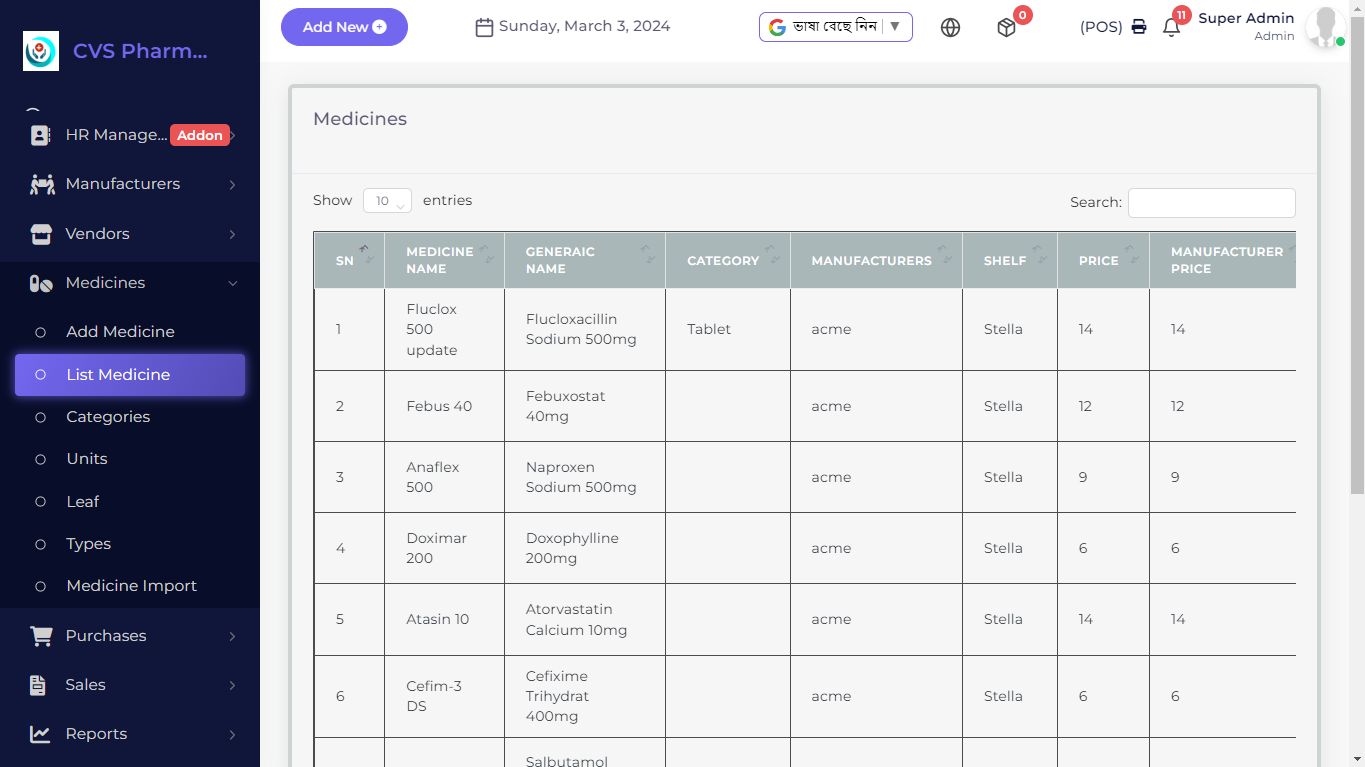Image resolution: width=1365 pixels, height=767 pixels.
Task: Open the Google translate language dropdown
Action: coord(835,27)
